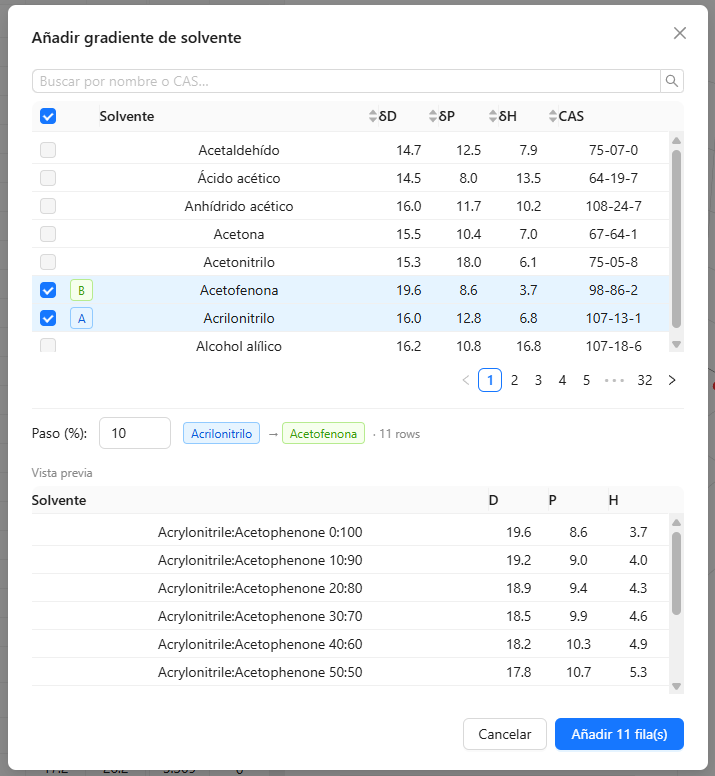Go to page 2
The image size is (715, 776).
514,380
